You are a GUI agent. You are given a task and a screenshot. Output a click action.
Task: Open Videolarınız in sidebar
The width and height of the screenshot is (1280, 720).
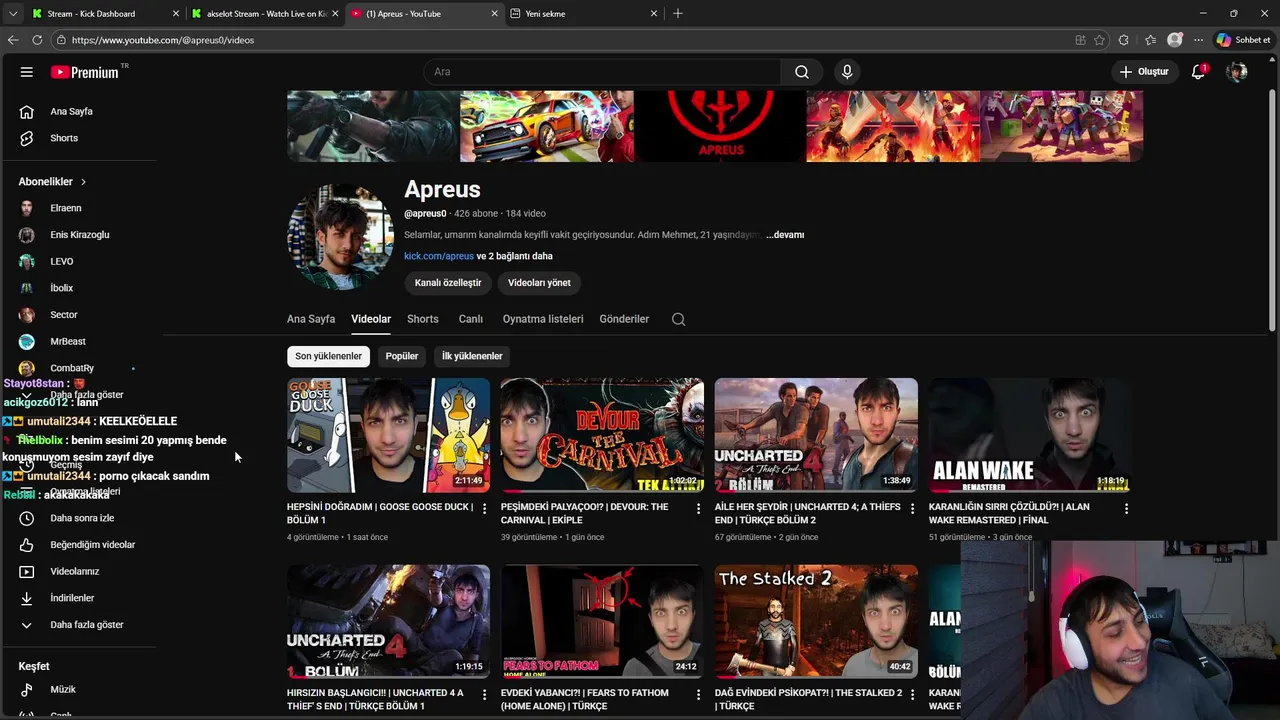point(75,571)
